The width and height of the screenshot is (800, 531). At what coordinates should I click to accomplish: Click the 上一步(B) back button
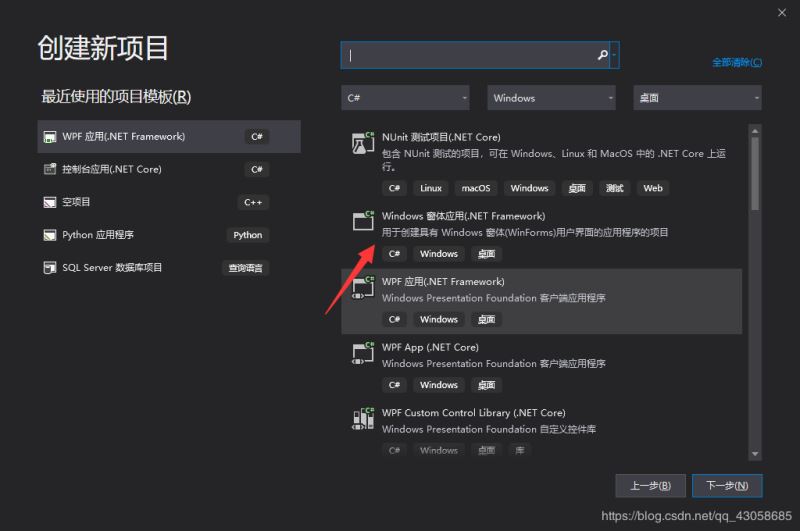point(651,486)
